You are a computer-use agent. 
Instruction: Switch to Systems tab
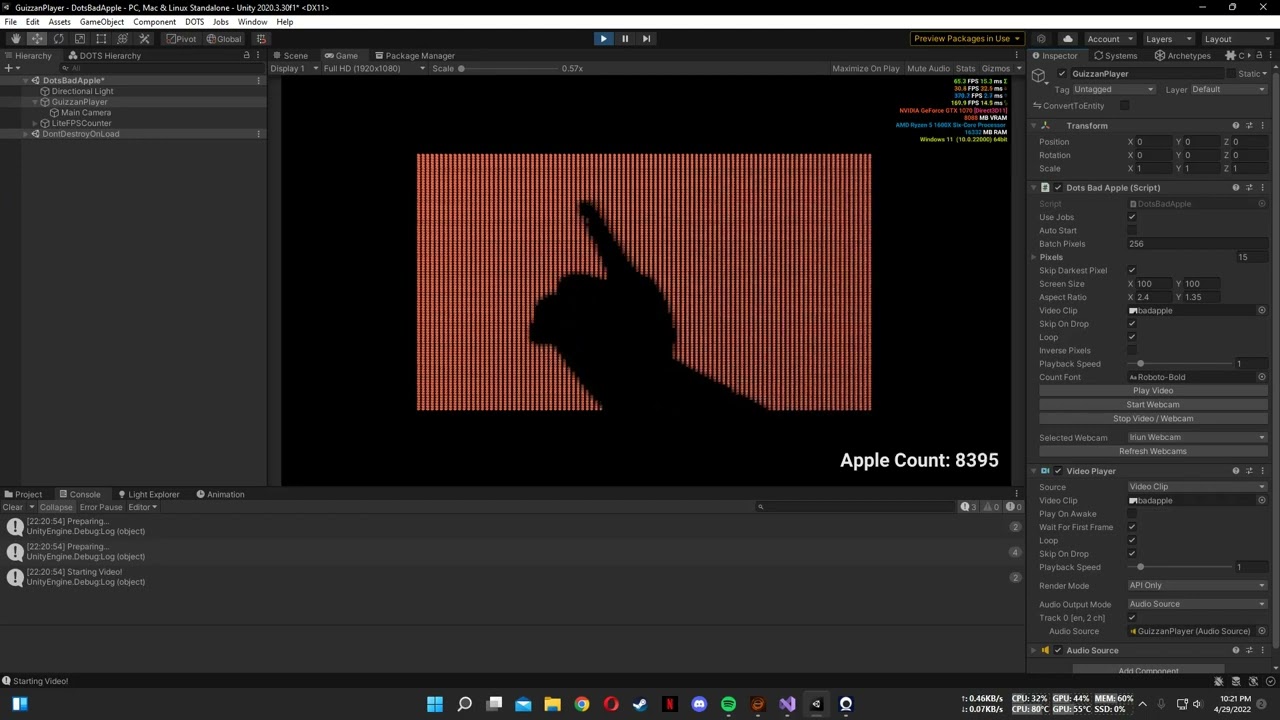(x=1115, y=56)
